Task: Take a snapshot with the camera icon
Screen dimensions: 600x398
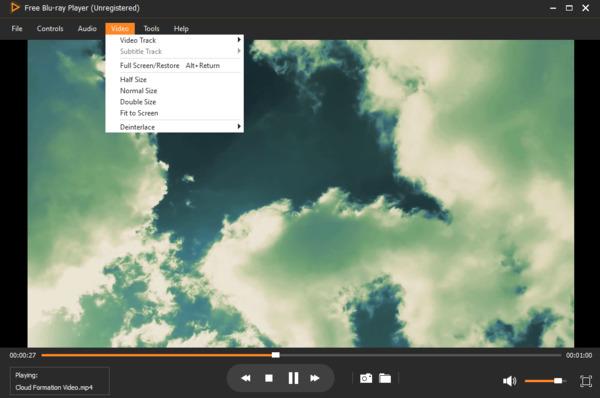Action: coord(366,378)
